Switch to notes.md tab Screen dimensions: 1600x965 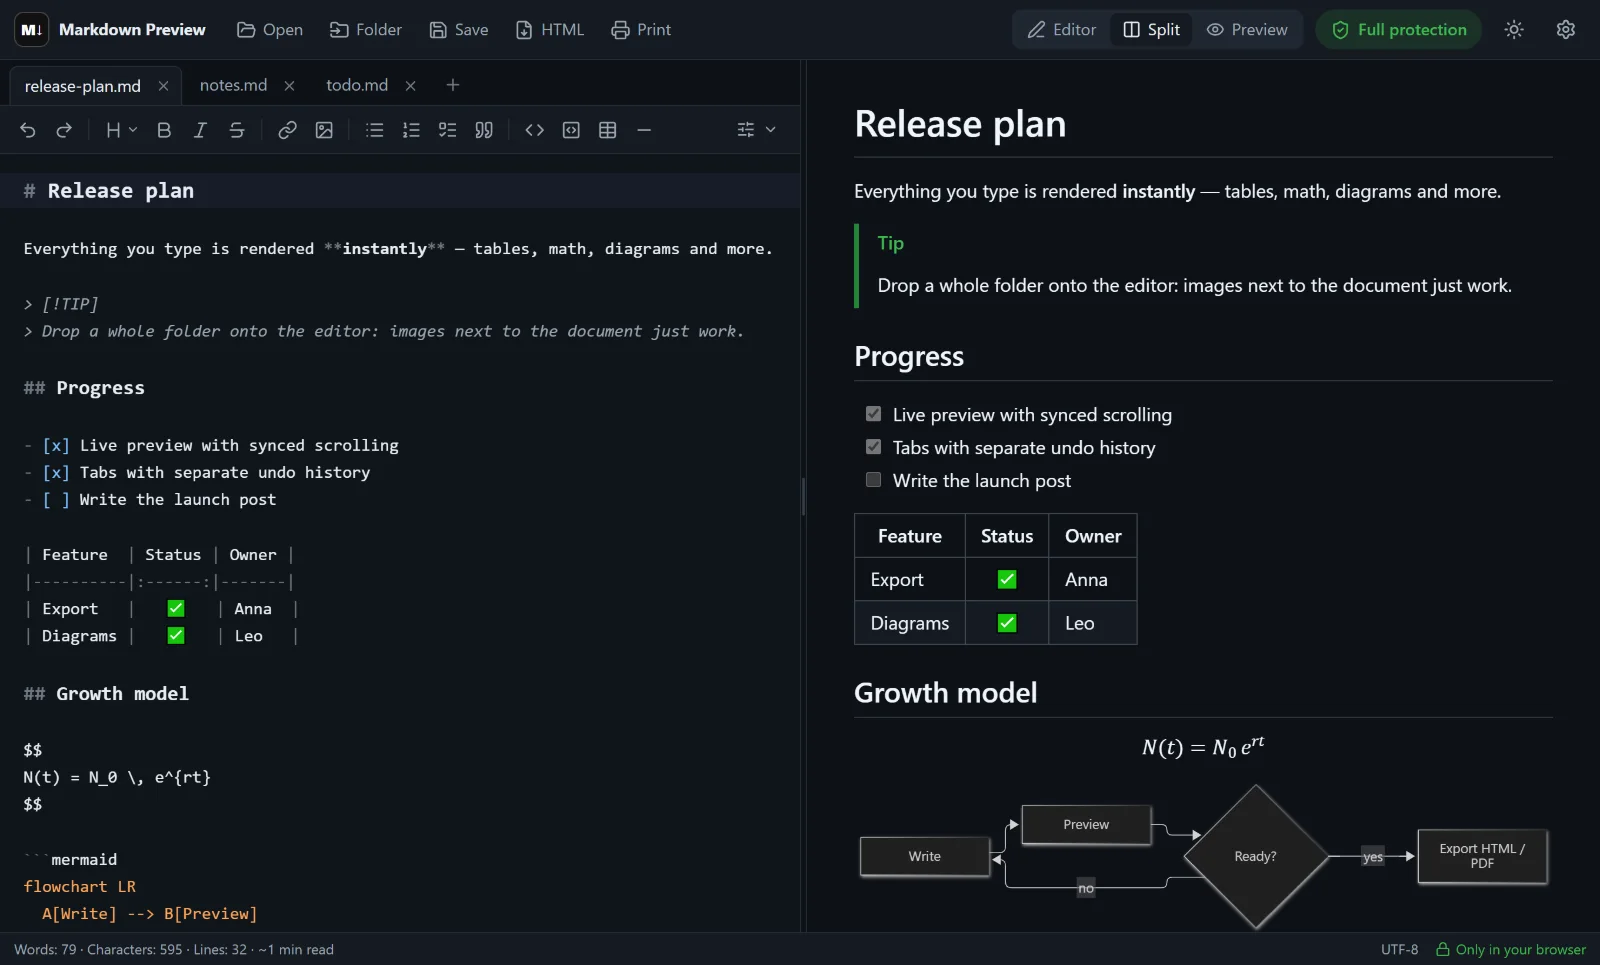click(x=233, y=85)
